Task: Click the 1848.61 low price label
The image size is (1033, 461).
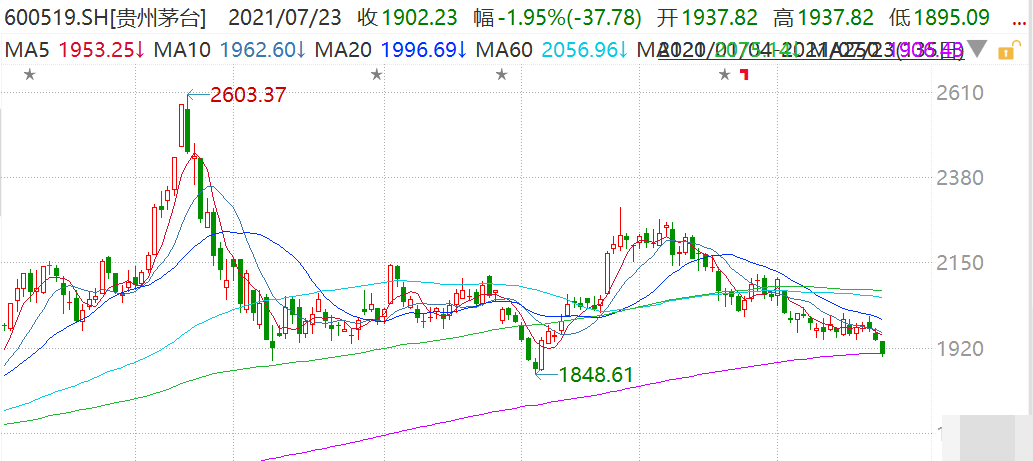Action: tap(596, 375)
